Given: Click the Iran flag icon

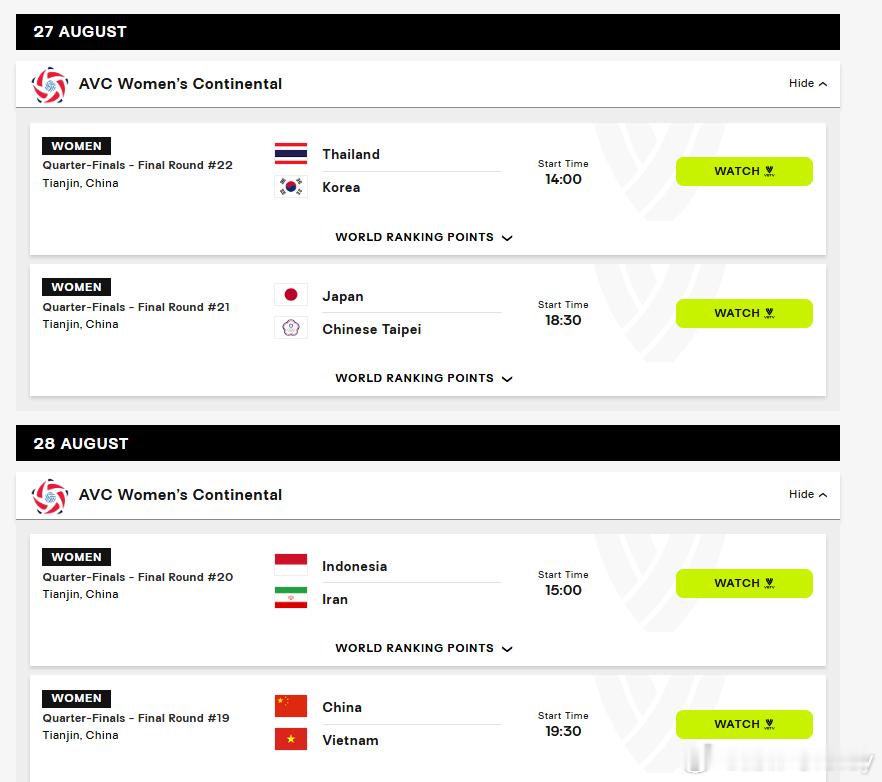Looking at the screenshot, I should tap(291, 597).
